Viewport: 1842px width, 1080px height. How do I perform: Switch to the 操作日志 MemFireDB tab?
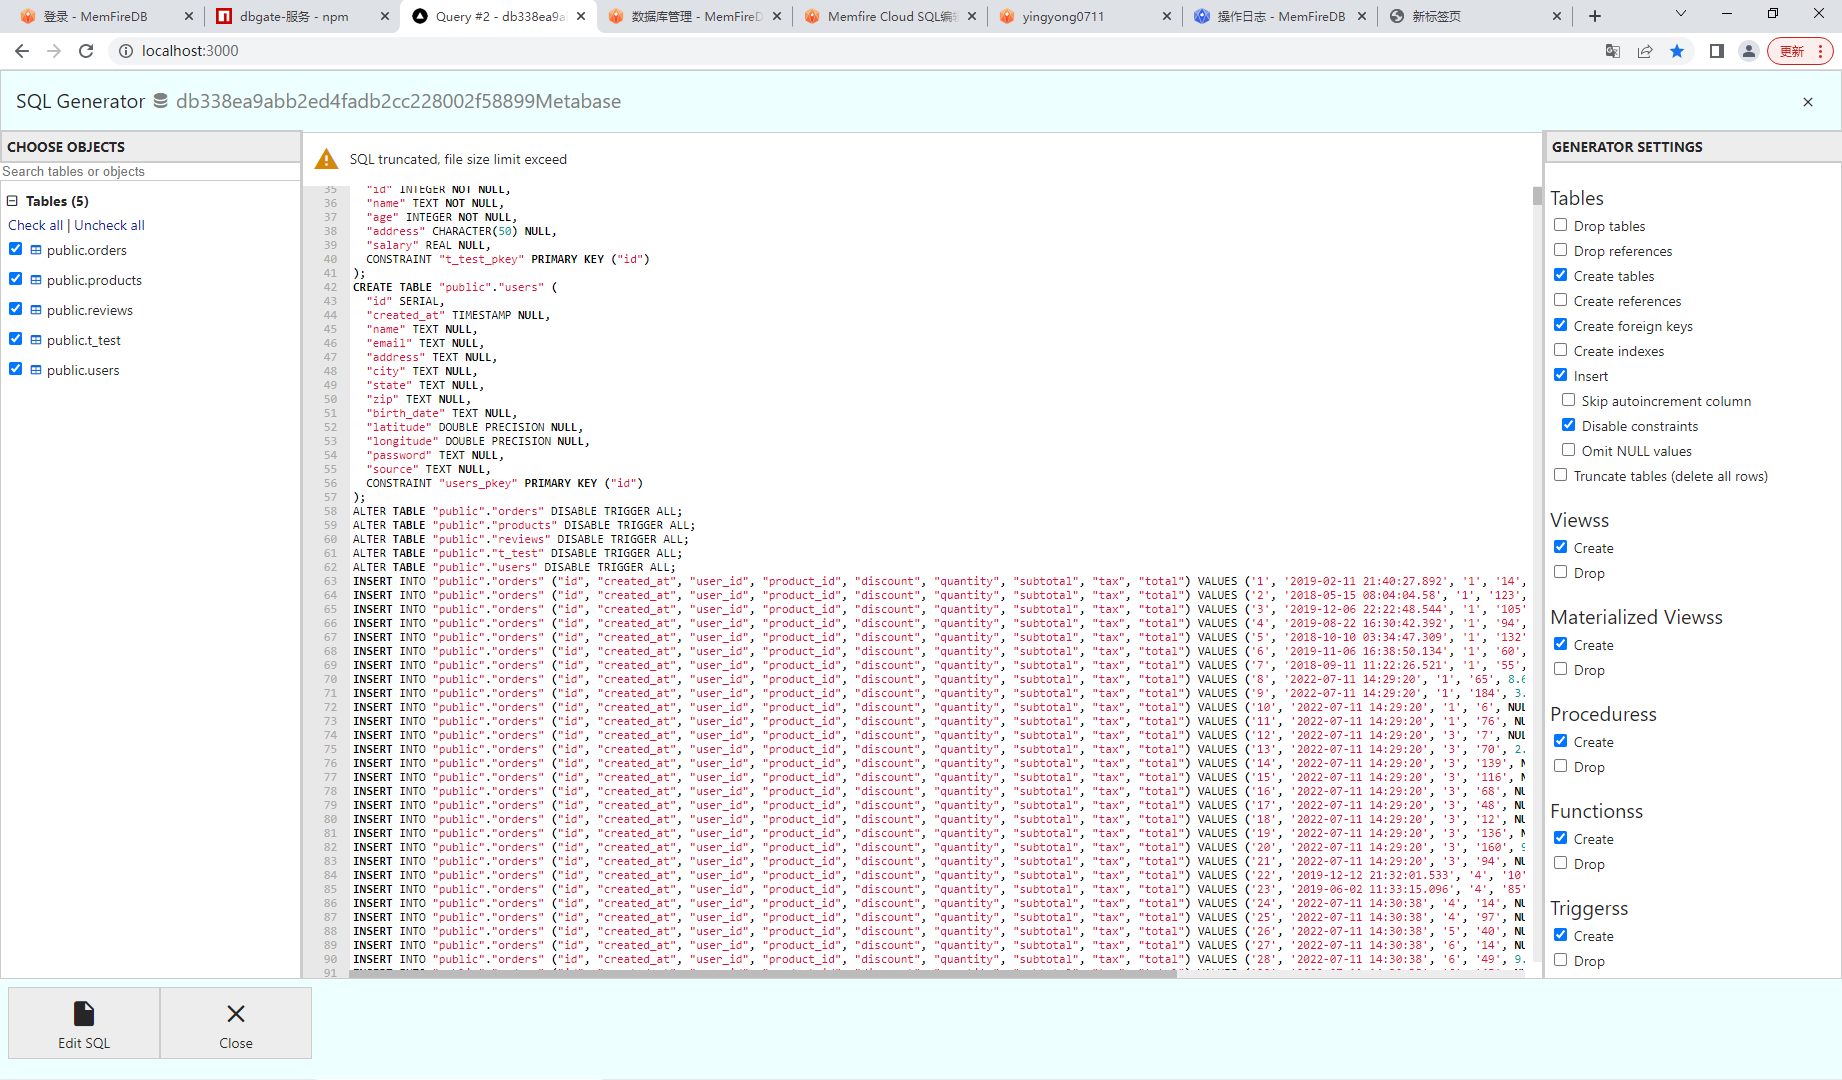click(x=1281, y=16)
